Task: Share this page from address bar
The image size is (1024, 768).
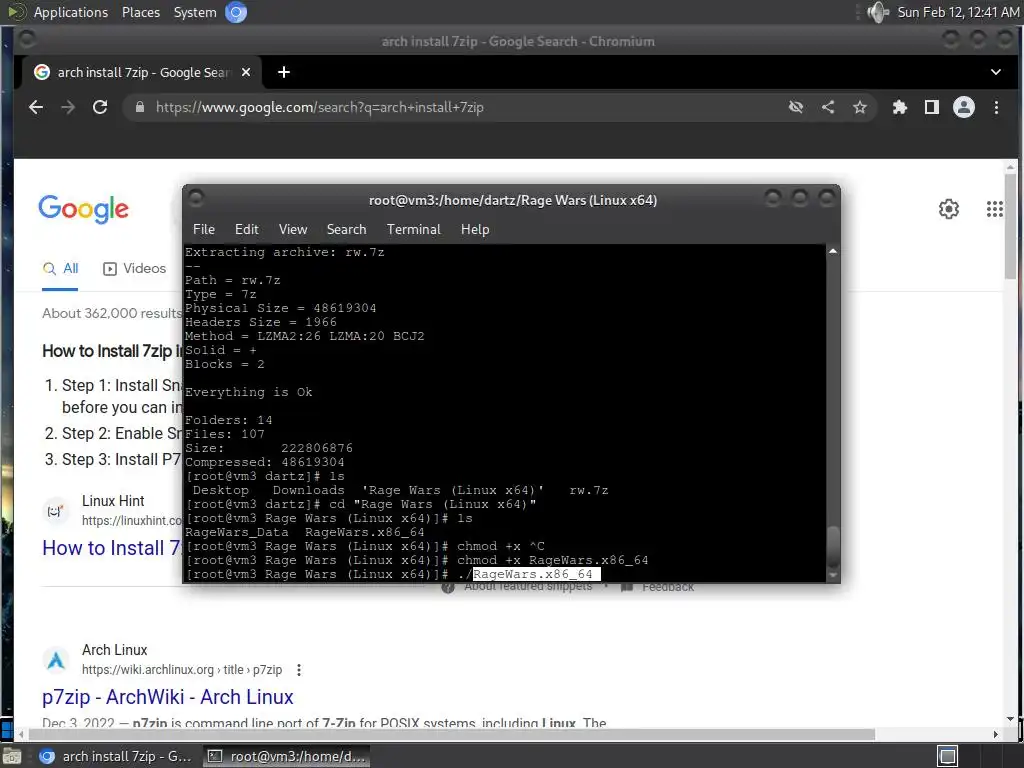Action: [x=828, y=107]
